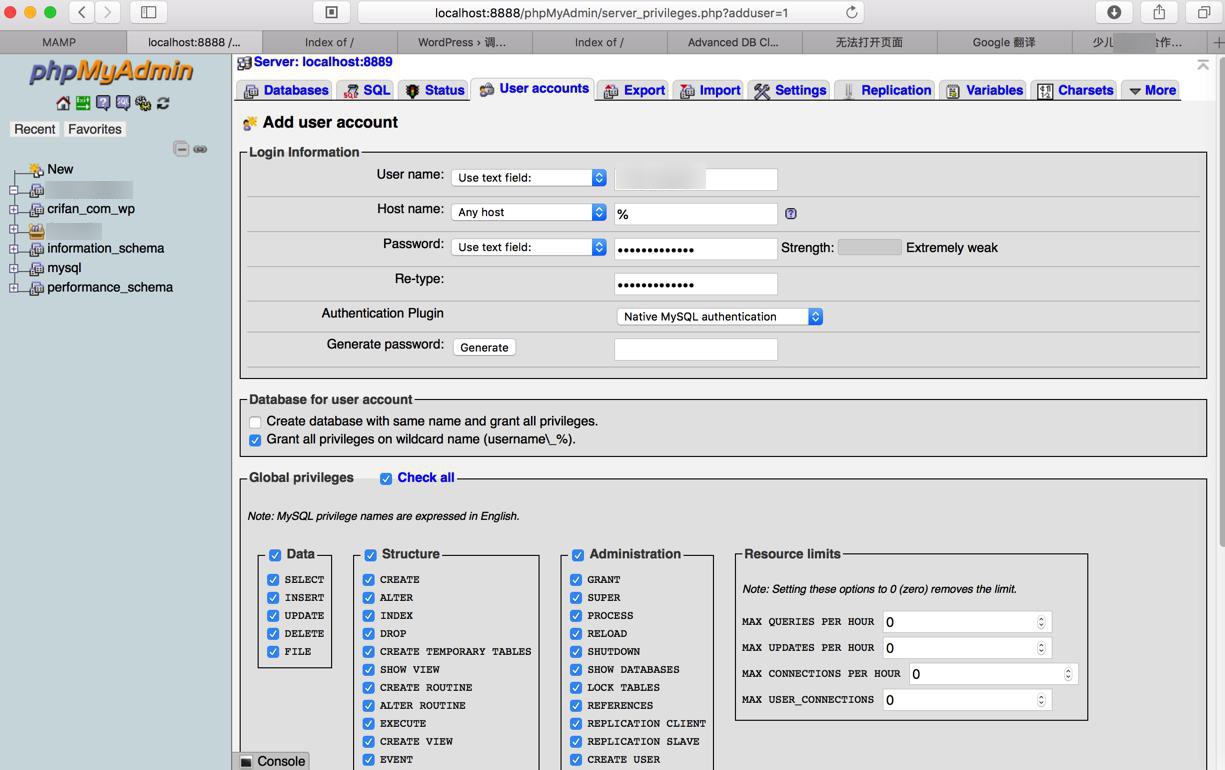The image size is (1225, 770).
Task: Show Safari tab overview icon
Action: coord(1204,12)
